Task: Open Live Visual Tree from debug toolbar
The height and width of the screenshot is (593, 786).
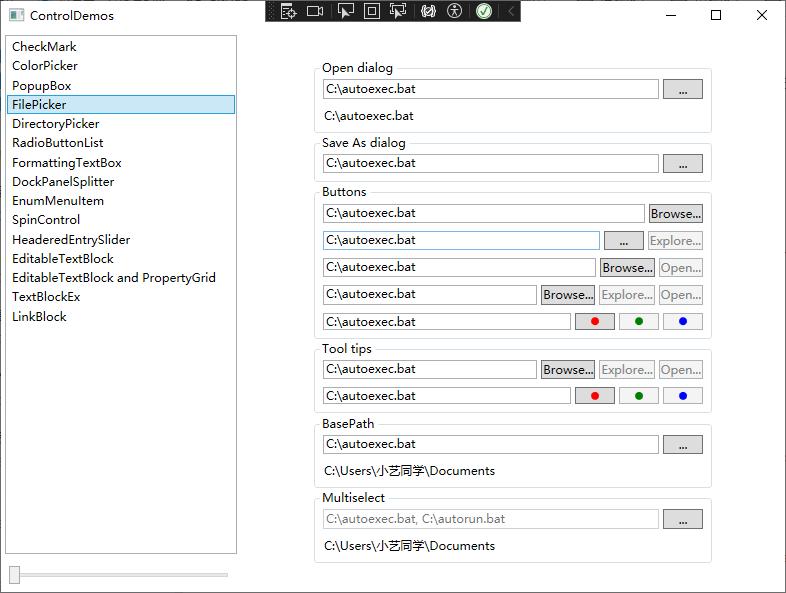Action: click(289, 11)
